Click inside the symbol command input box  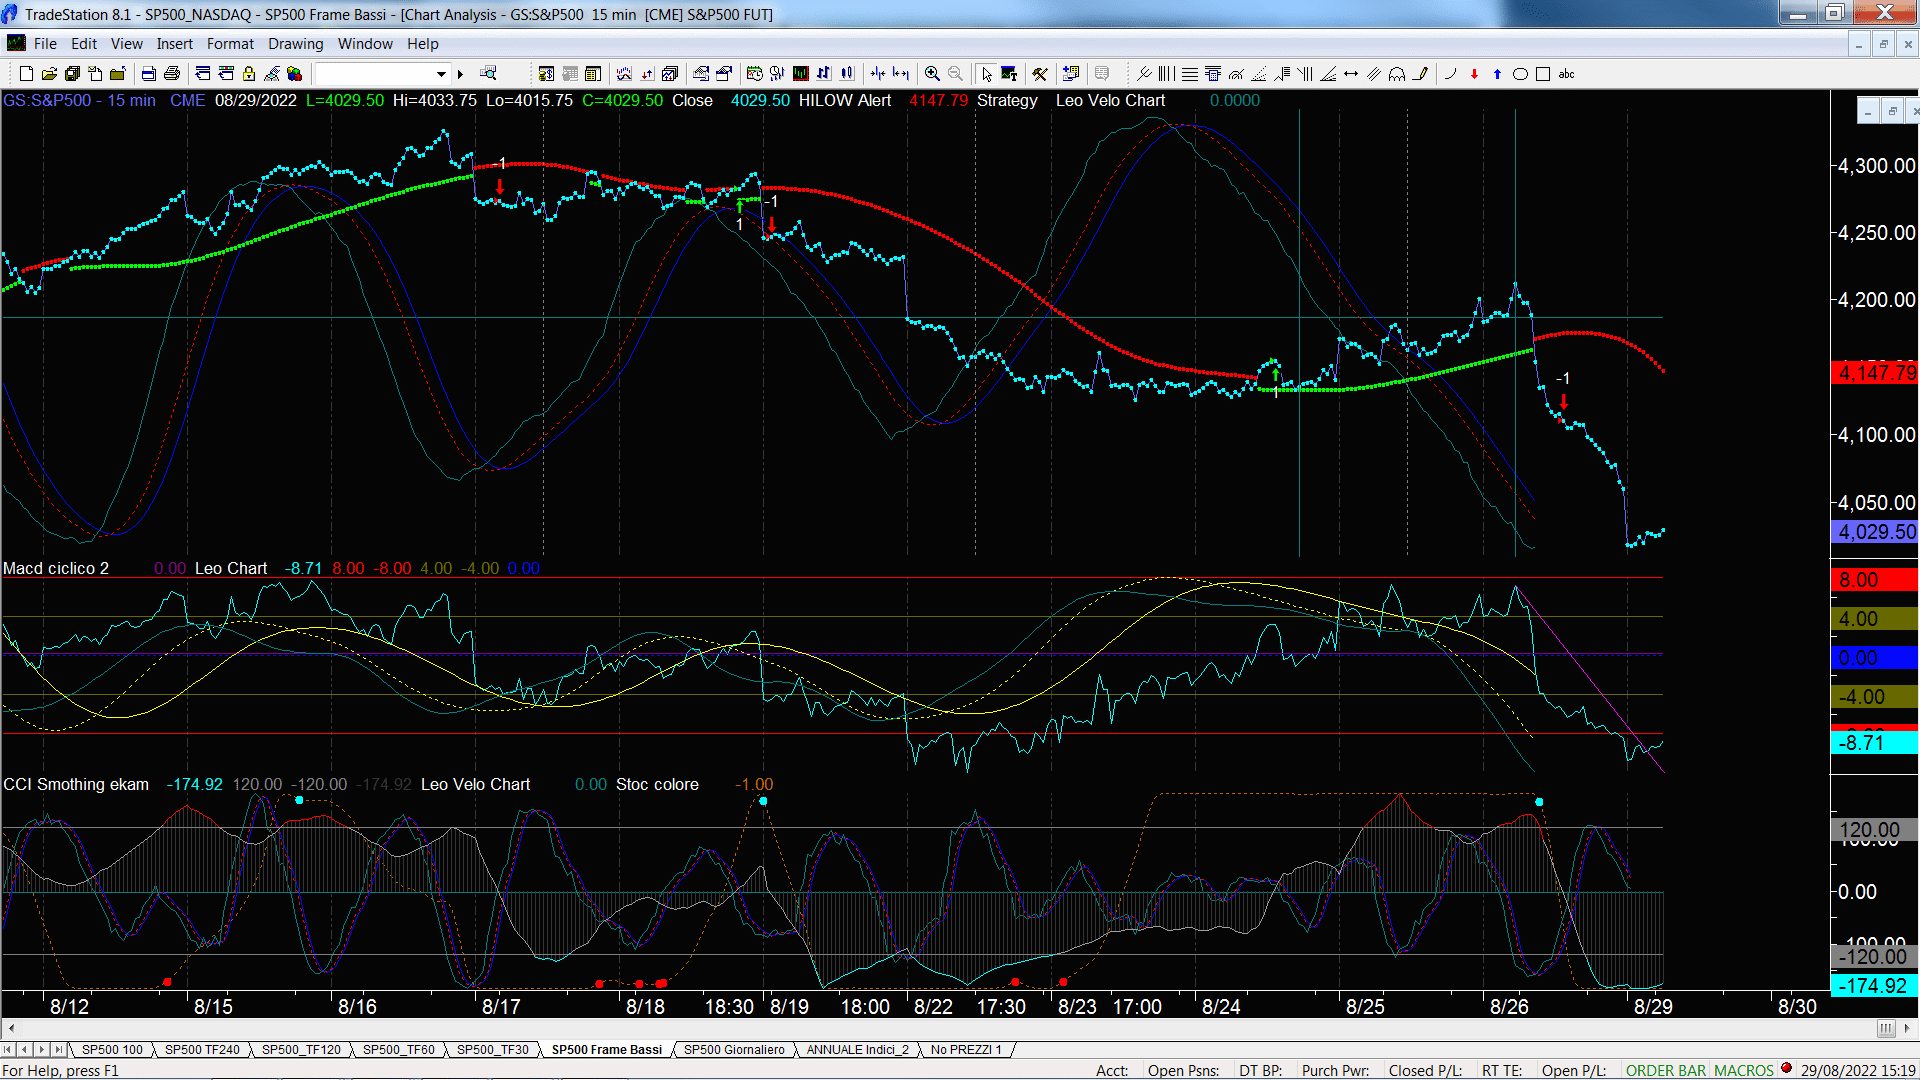[x=374, y=74]
